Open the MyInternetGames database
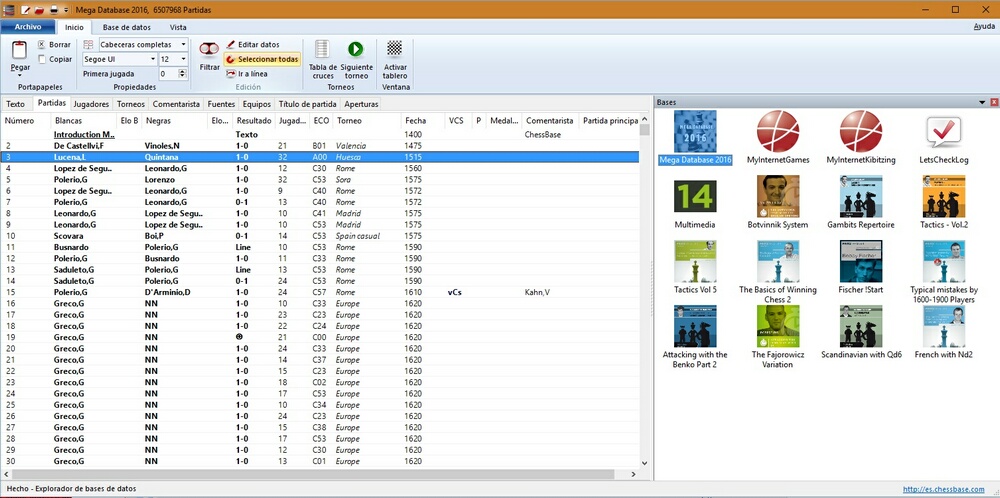This screenshot has width=1000, height=498. tap(777, 131)
